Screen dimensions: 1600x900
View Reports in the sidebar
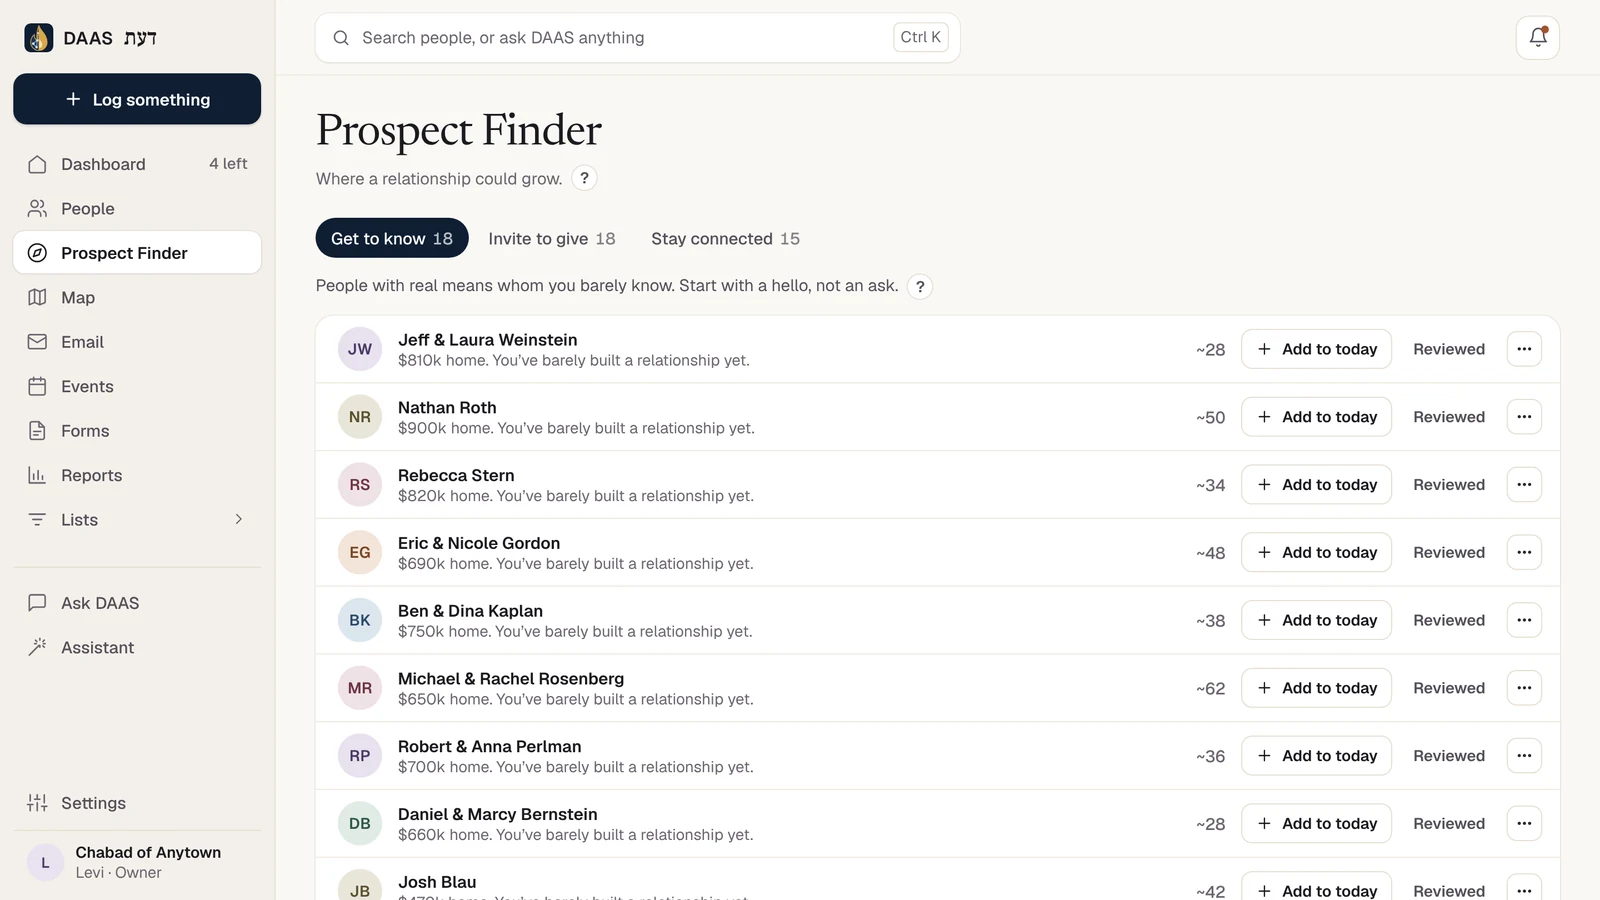tap(137, 475)
